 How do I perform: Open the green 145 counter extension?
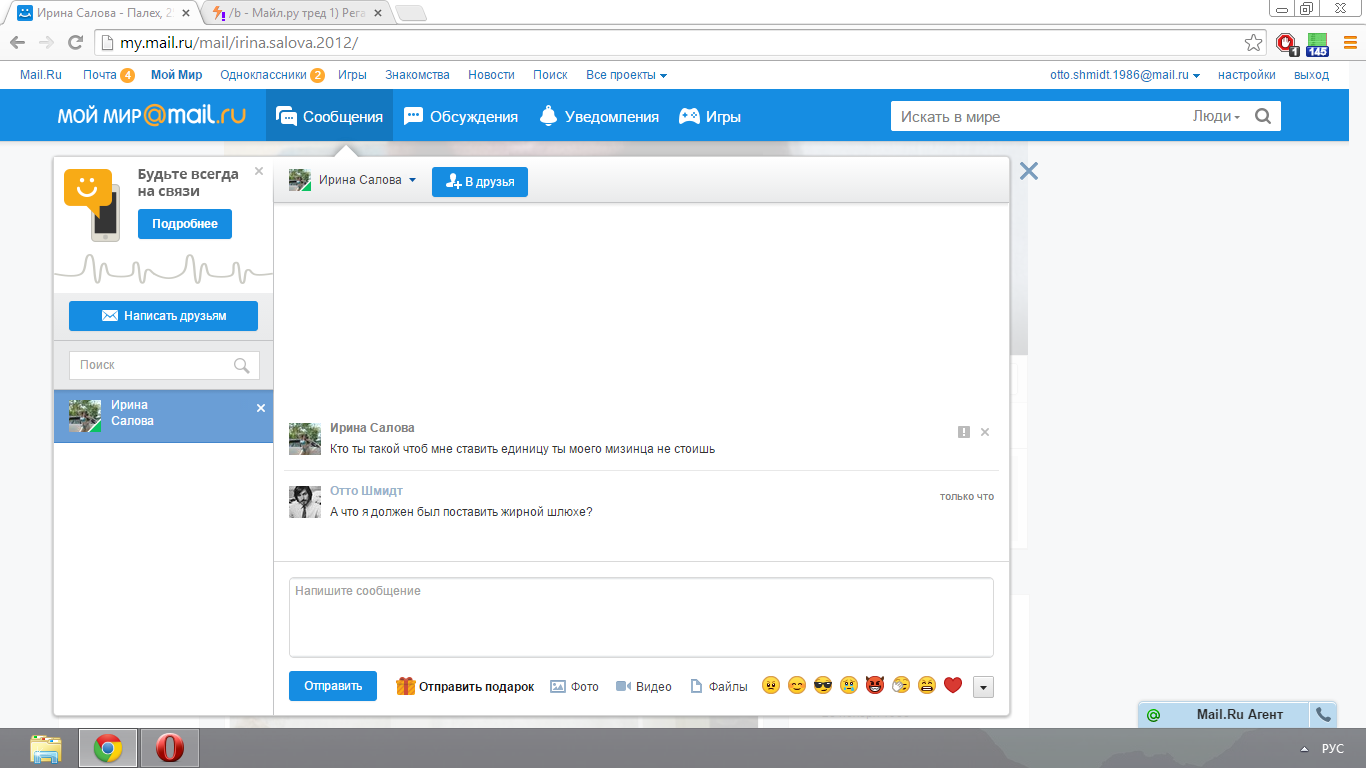click(x=1317, y=44)
